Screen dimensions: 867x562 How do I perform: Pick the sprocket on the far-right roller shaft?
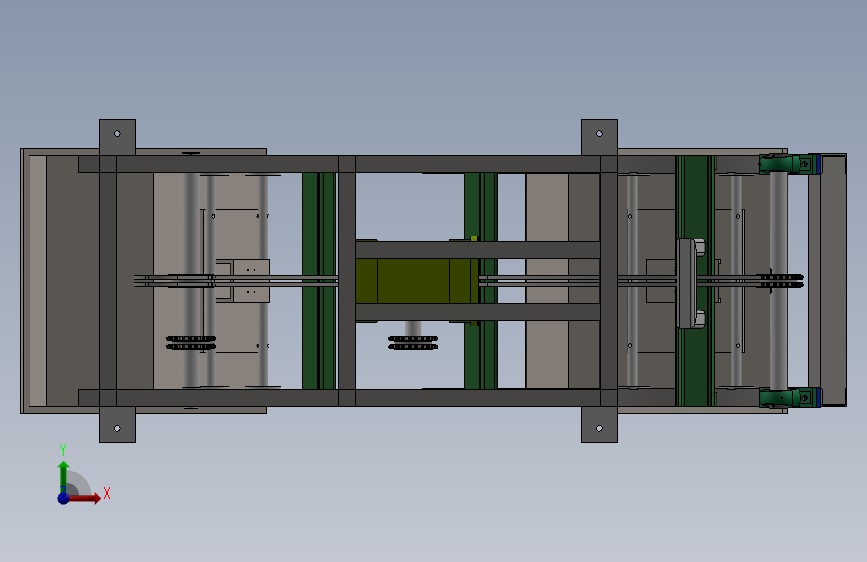[781, 280]
